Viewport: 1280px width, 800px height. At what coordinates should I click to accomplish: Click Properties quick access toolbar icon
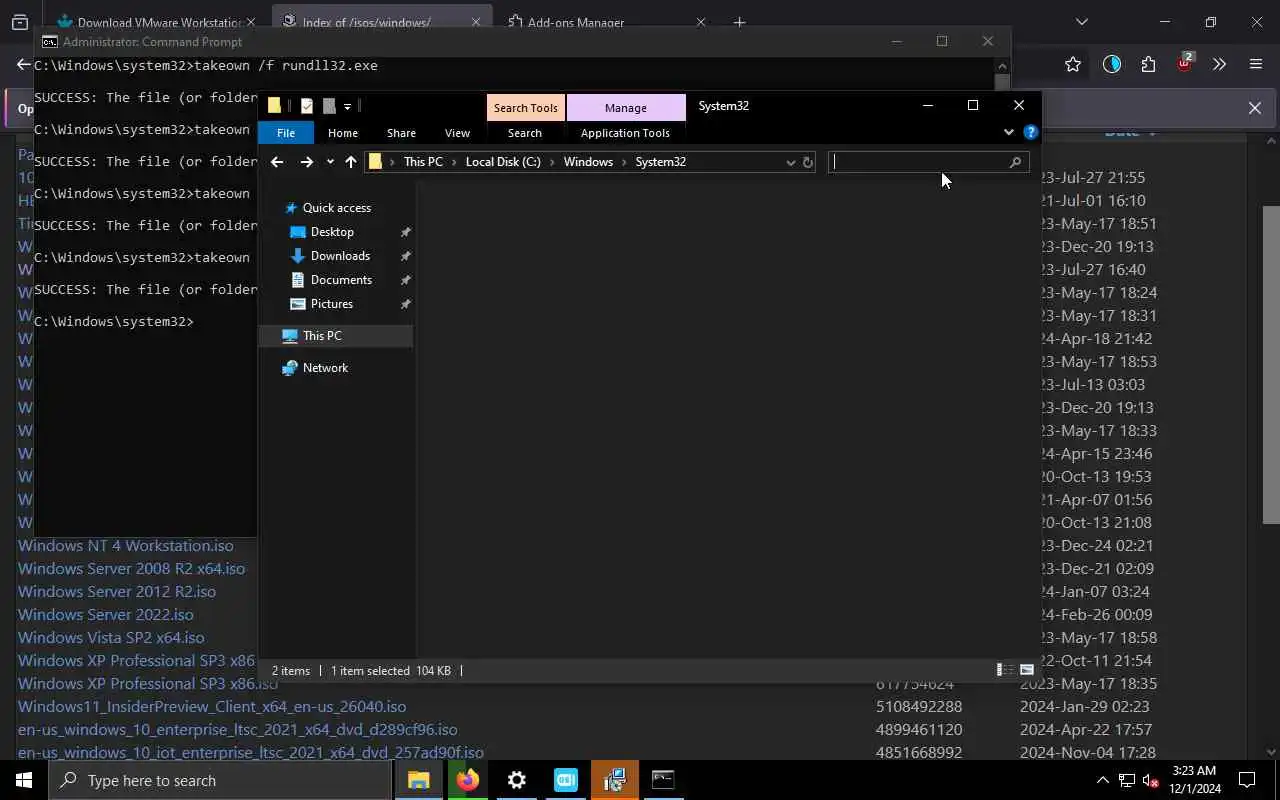tap(306, 106)
